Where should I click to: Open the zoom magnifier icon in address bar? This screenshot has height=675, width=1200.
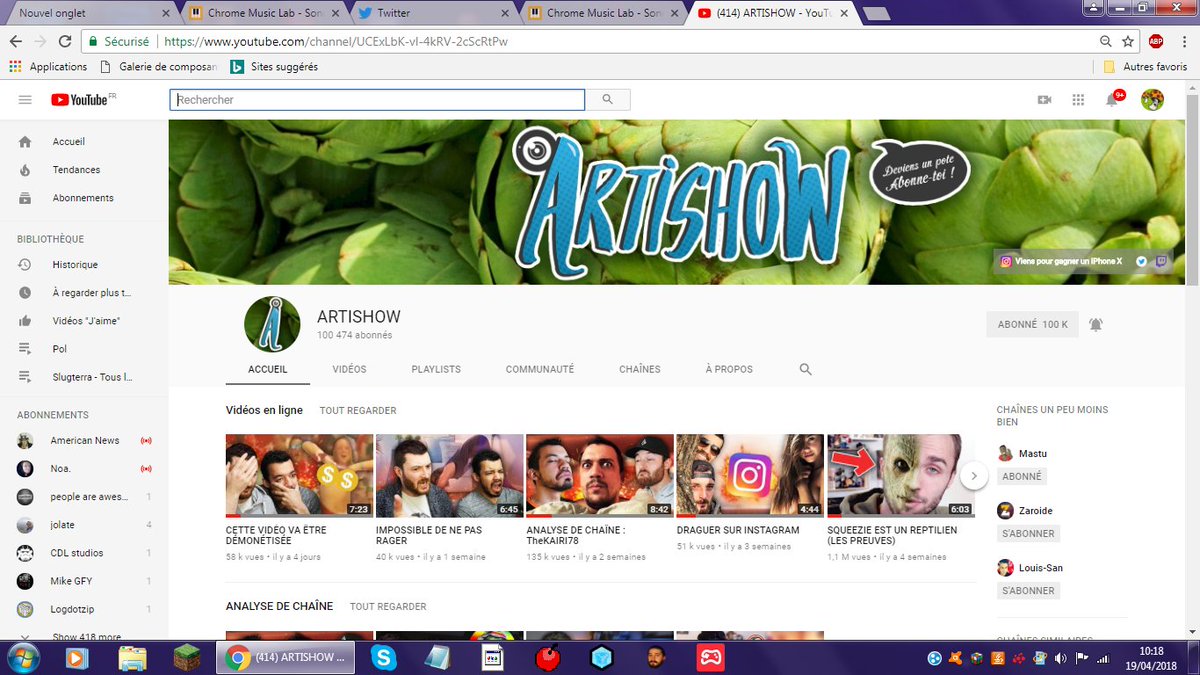[x=1105, y=42]
